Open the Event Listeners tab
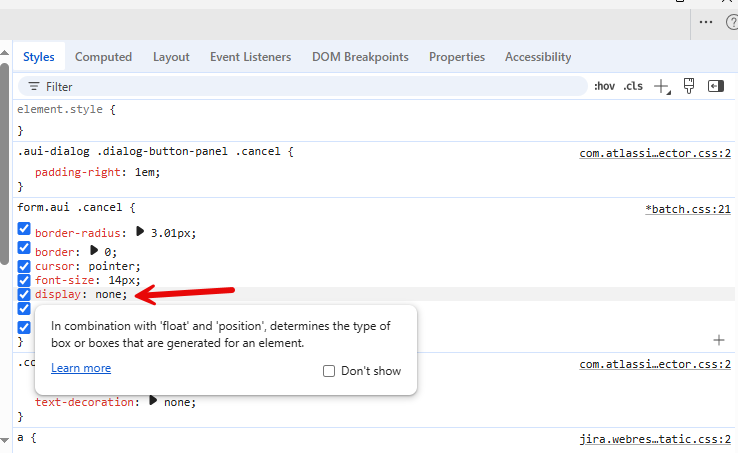The height and width of the screenshot is (453, 738). coord(250,57)
